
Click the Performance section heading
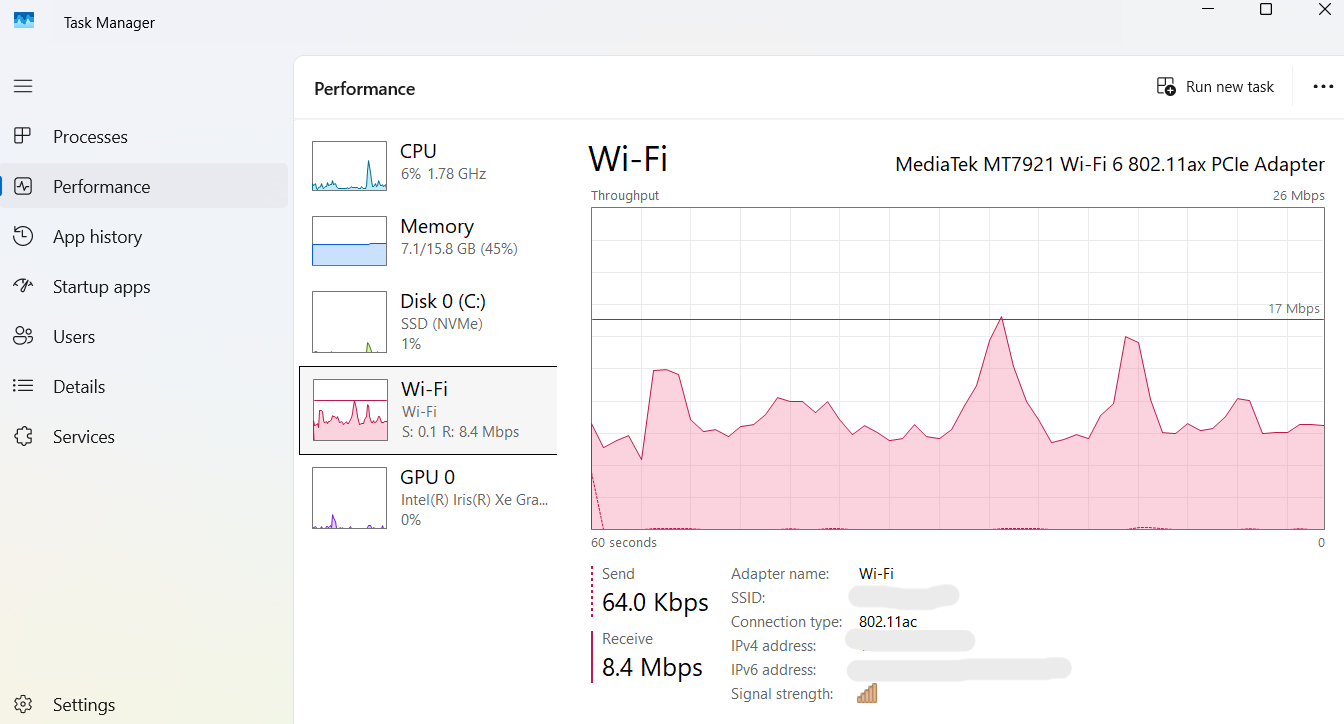pos(364,89)
